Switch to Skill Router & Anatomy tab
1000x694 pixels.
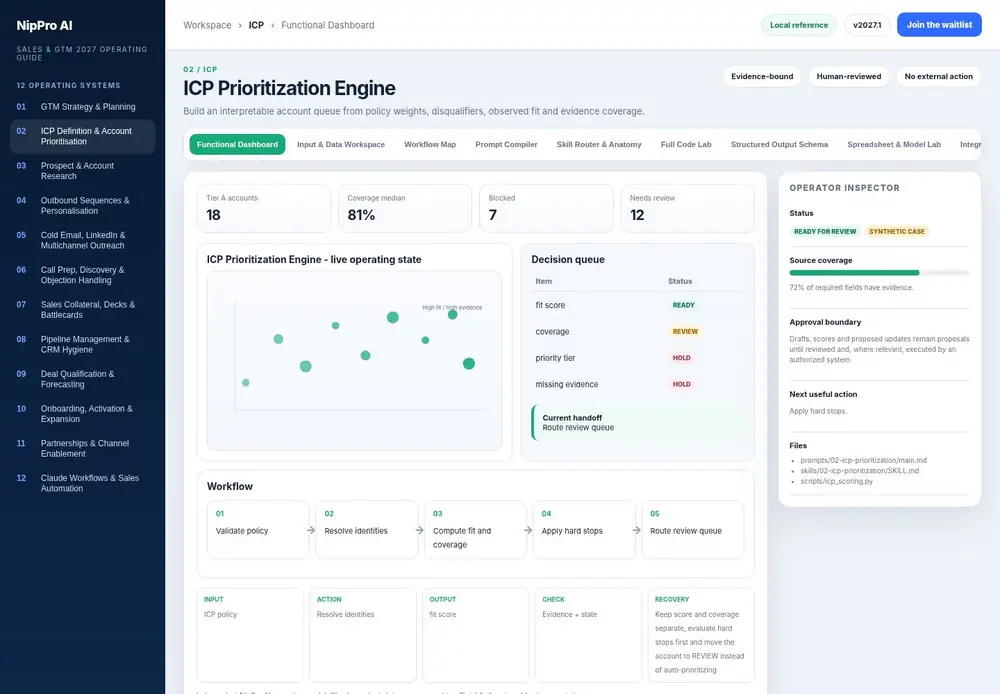point(599,144)
